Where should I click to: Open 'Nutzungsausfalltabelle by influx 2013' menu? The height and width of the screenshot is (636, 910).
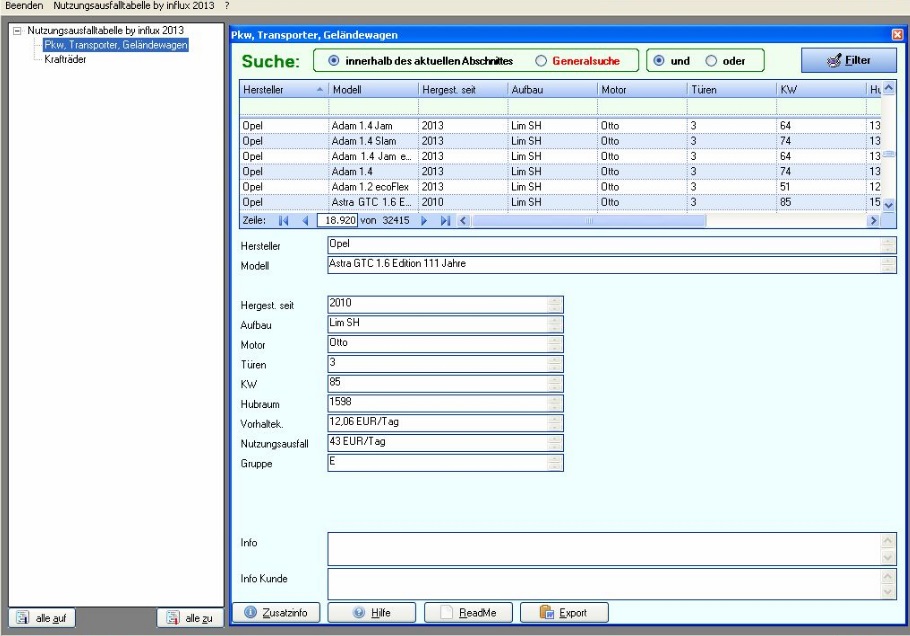133,6
